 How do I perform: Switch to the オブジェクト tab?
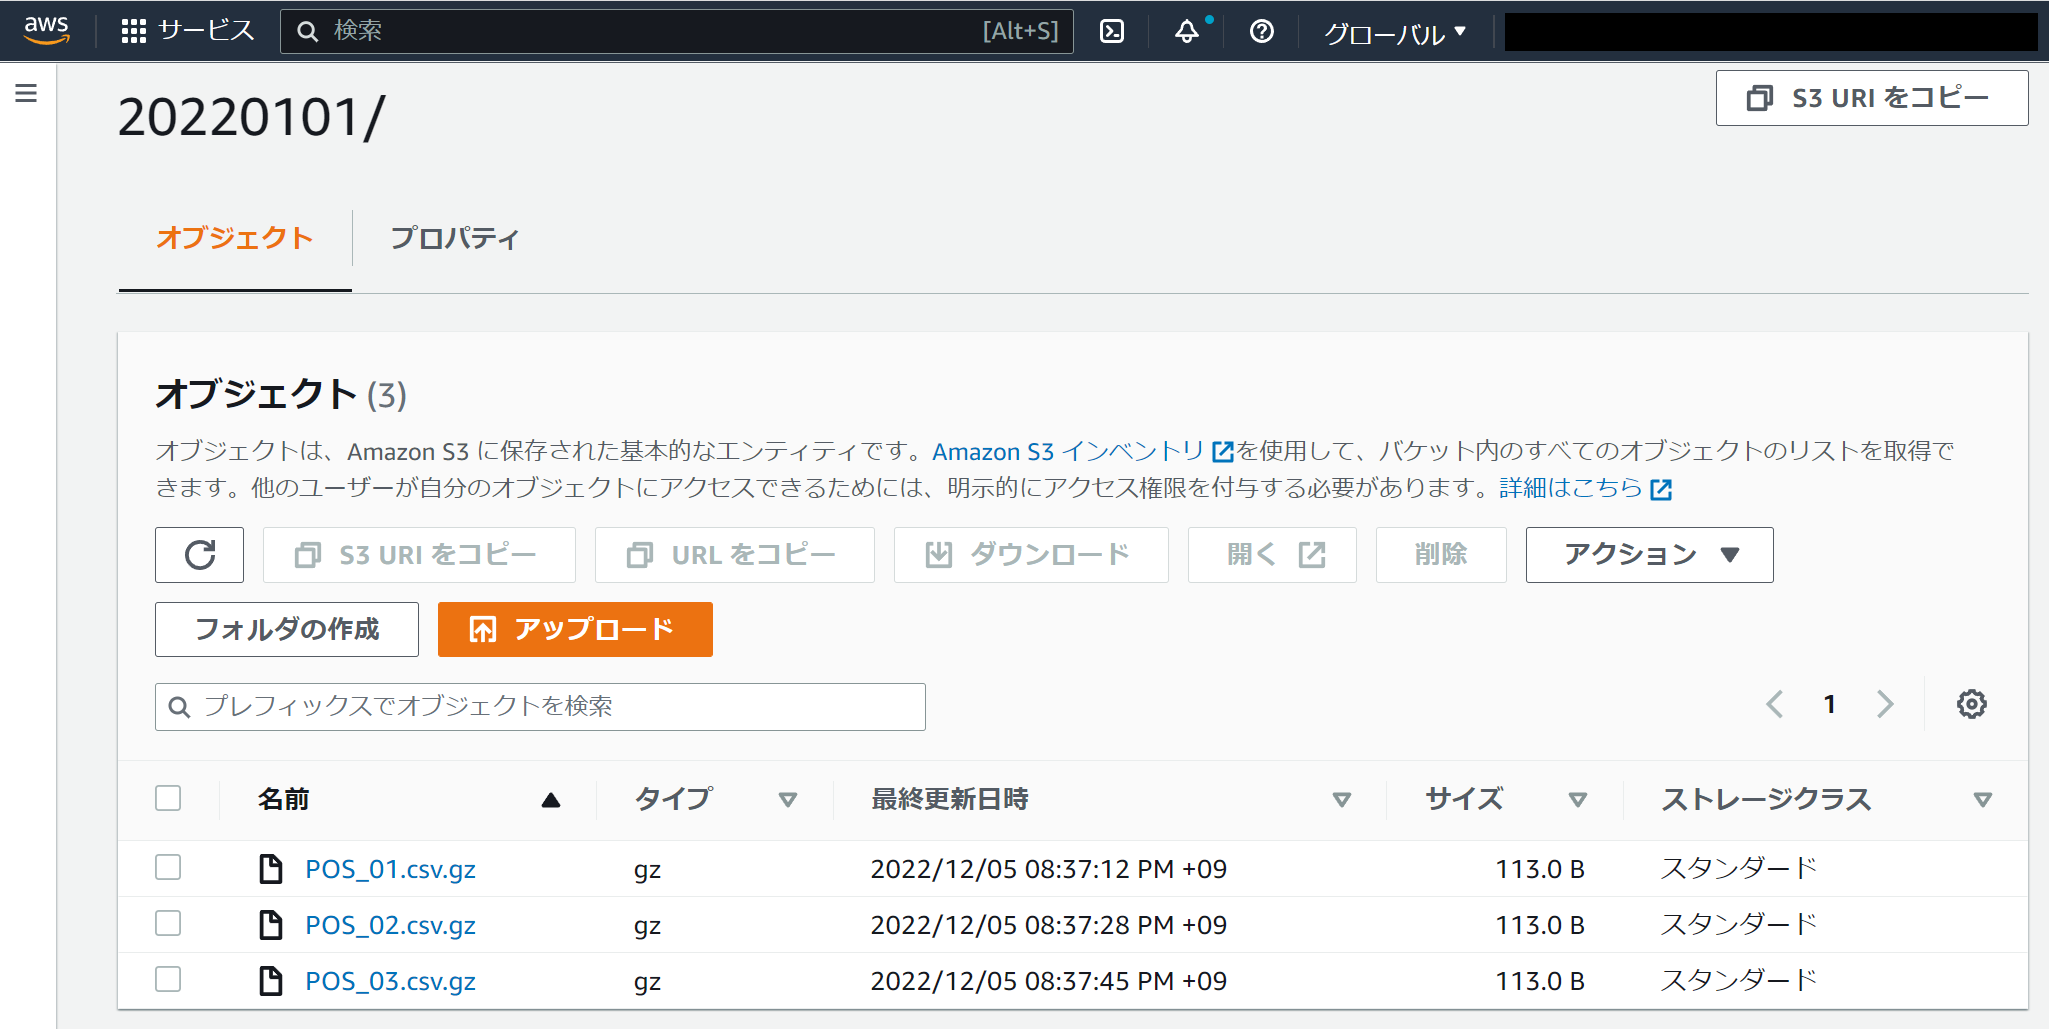coord(235,238)
